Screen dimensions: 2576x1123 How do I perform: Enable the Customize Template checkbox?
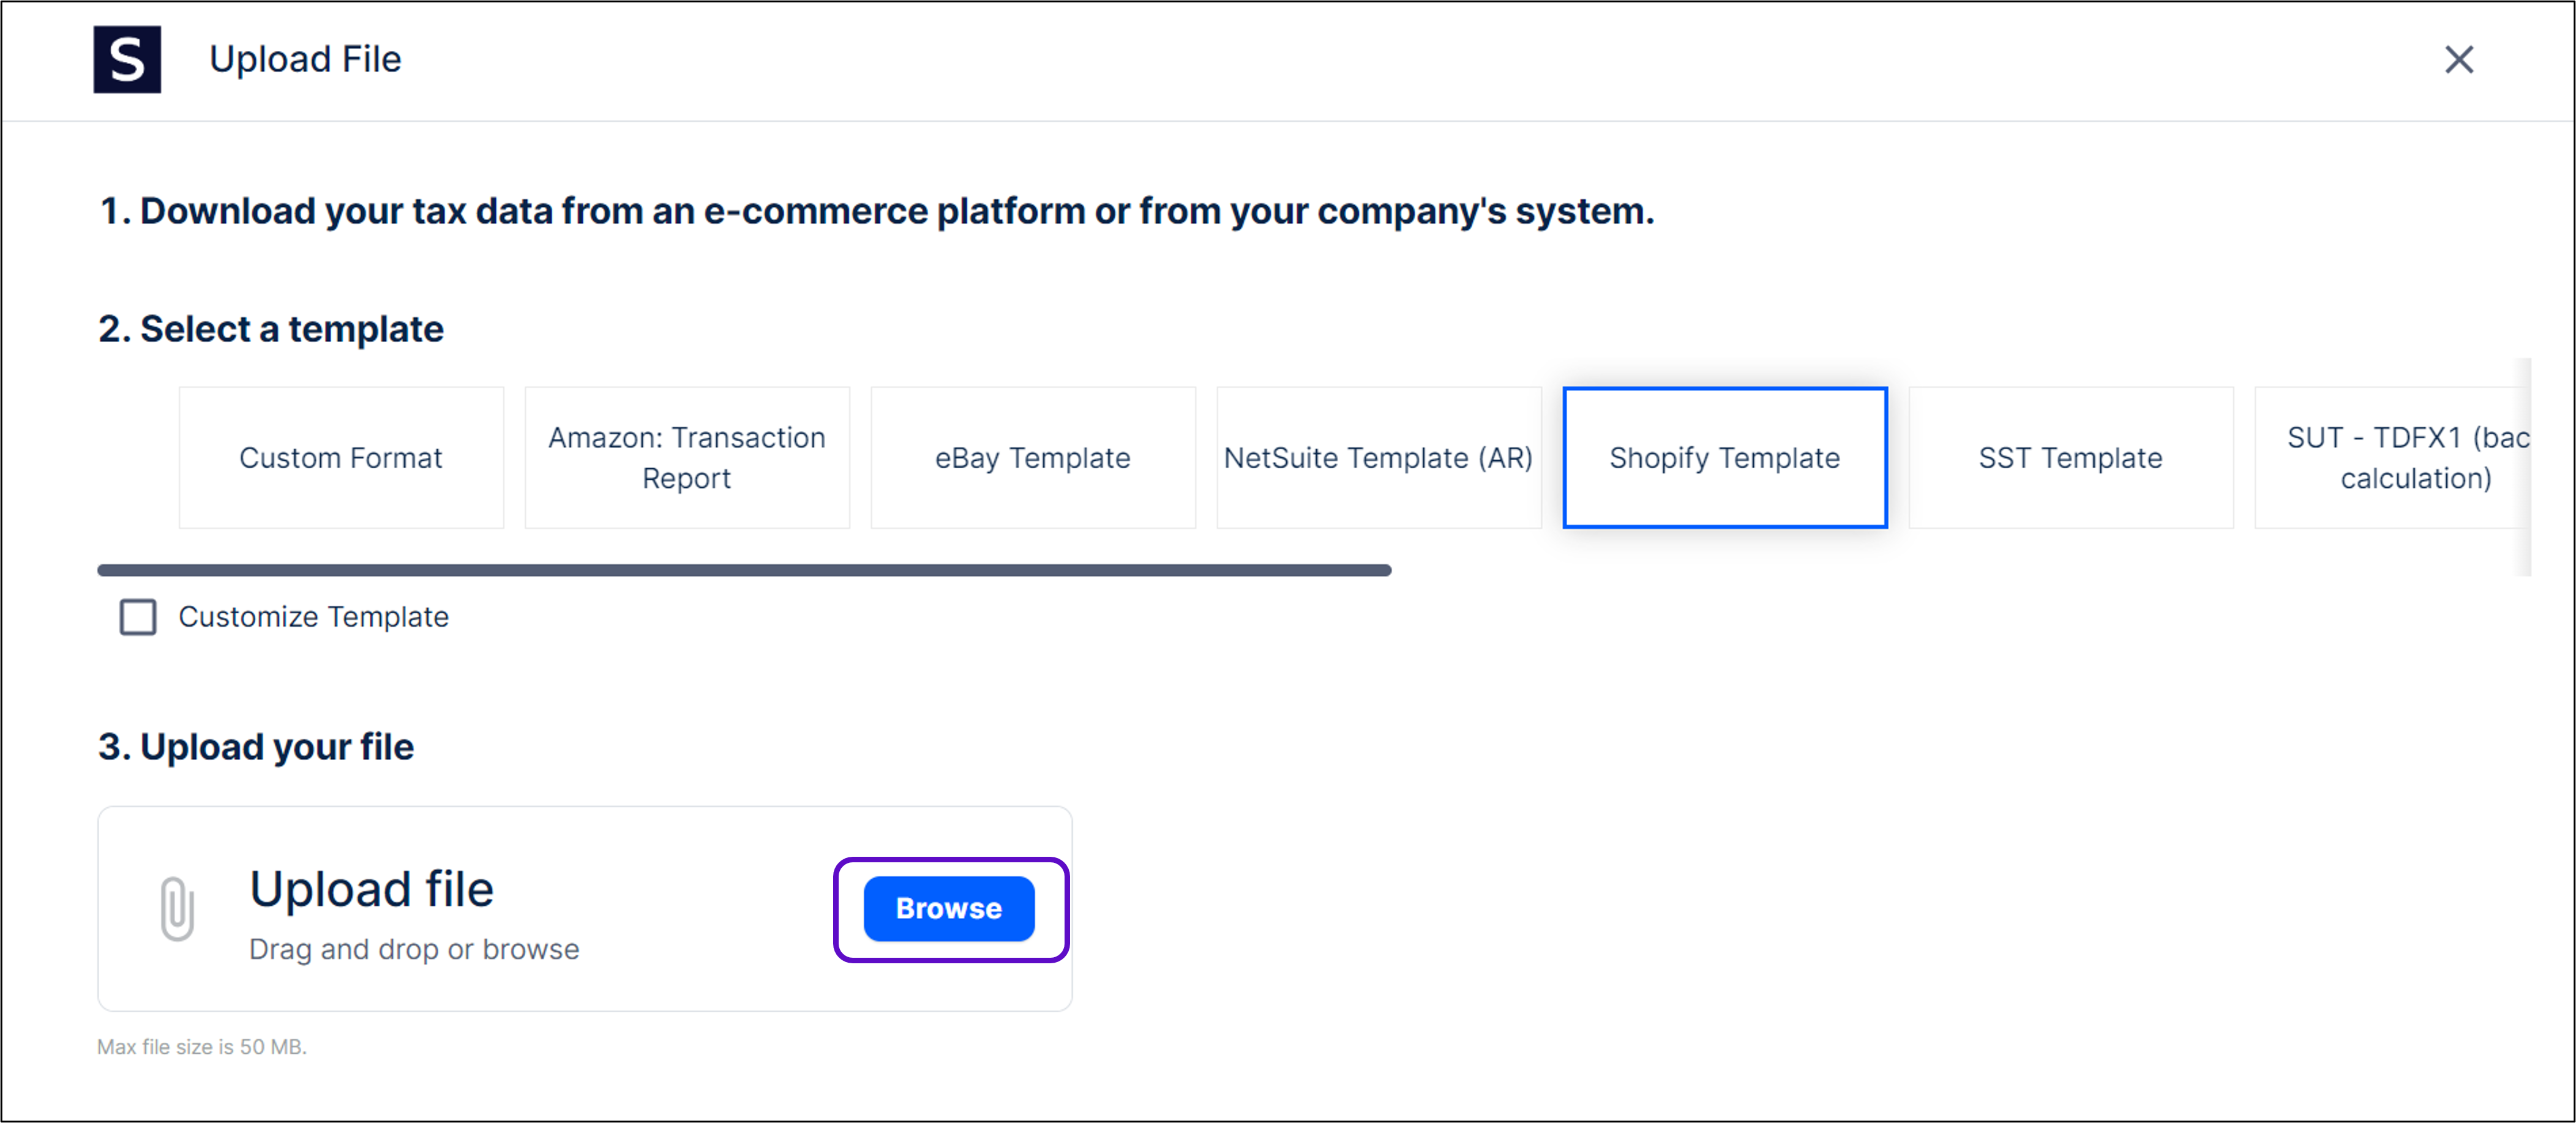point(138,617)
